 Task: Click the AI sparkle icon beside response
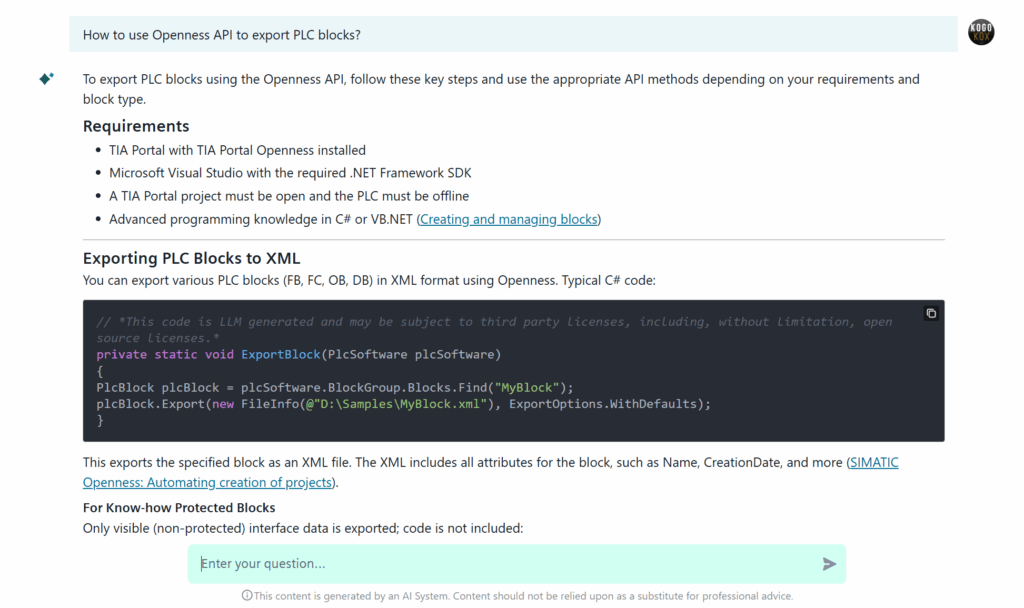point(46,80)
